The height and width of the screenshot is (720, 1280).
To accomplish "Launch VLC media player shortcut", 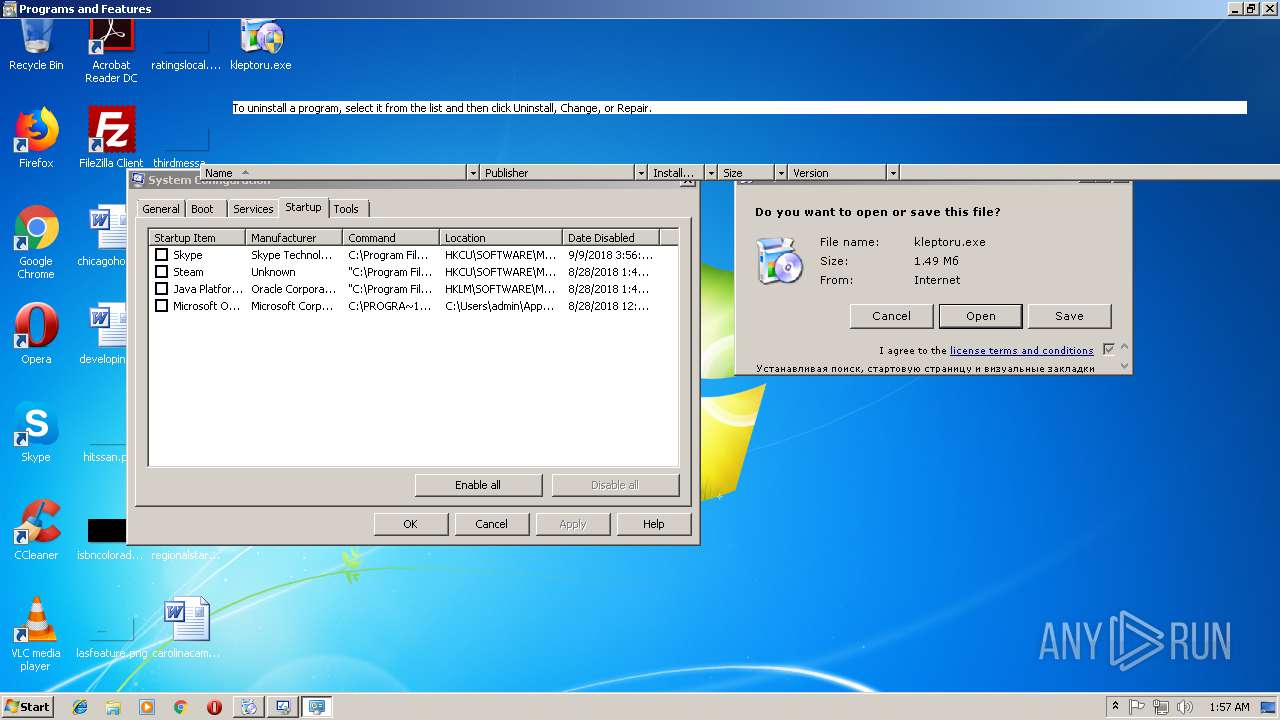I will click(36, 634).
